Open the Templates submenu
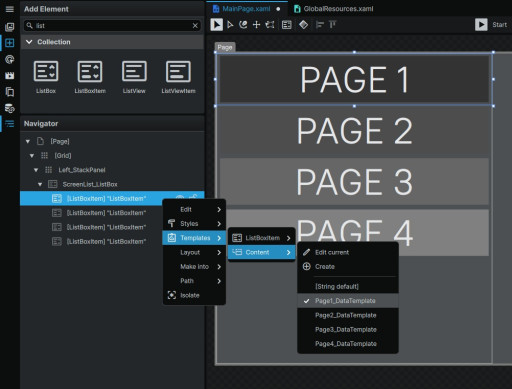 pyautogui.click(x=194, y=238)
